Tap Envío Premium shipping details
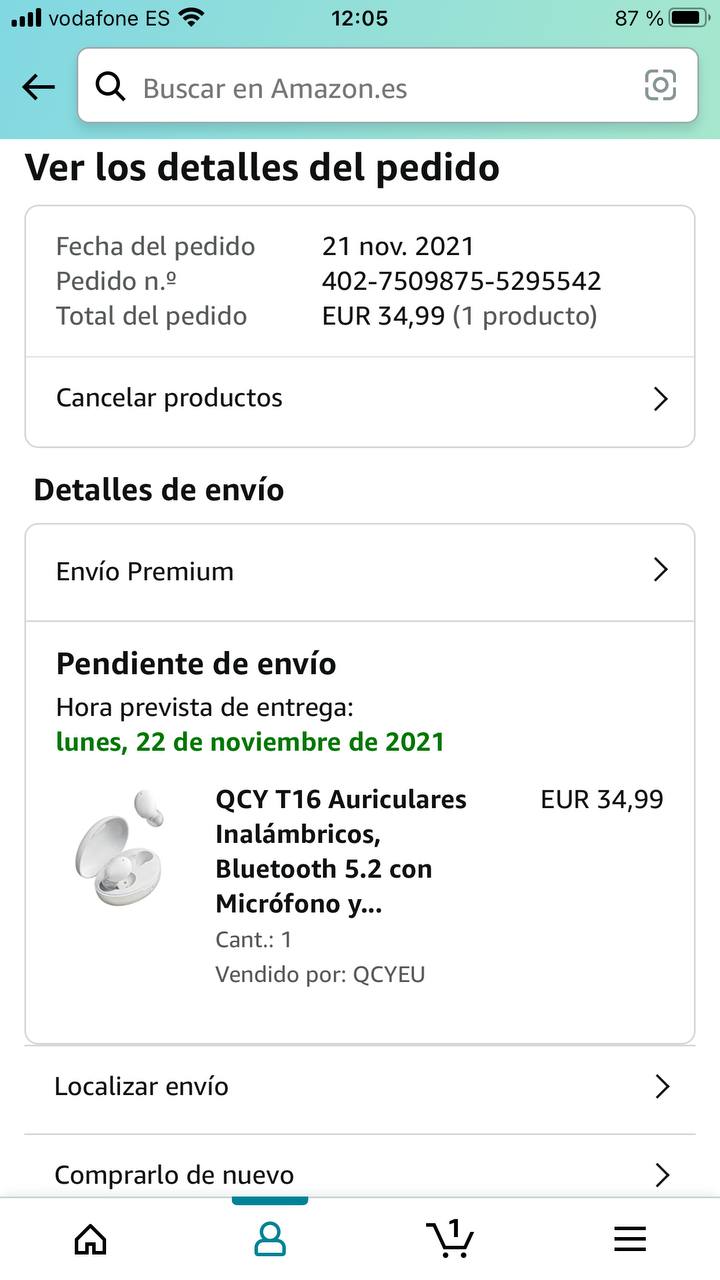The width and height of the screenshot is (720, 1280). coord(145,571)
